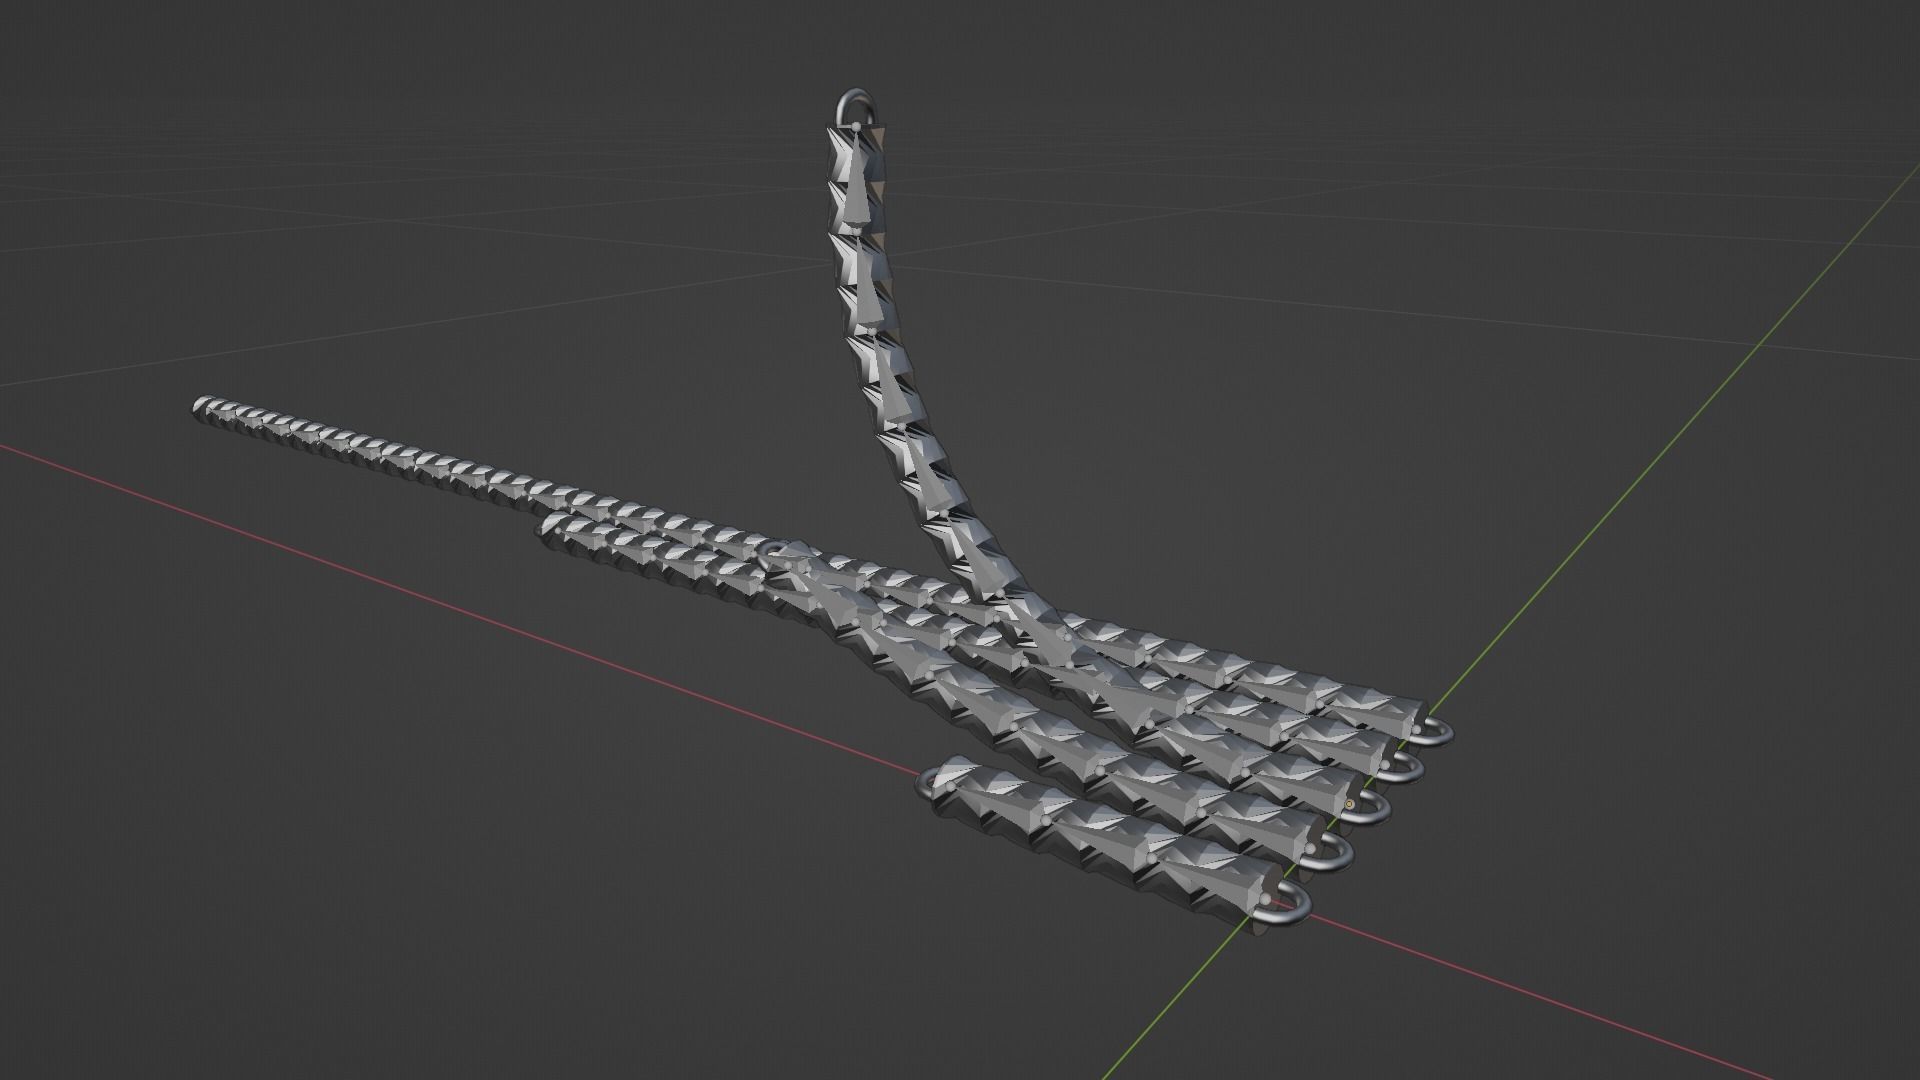This screenshot has width=1920, height=1080.
Task: Click the ring on the rearmost flat chain's right end
Action: (x=1432, y=732)
